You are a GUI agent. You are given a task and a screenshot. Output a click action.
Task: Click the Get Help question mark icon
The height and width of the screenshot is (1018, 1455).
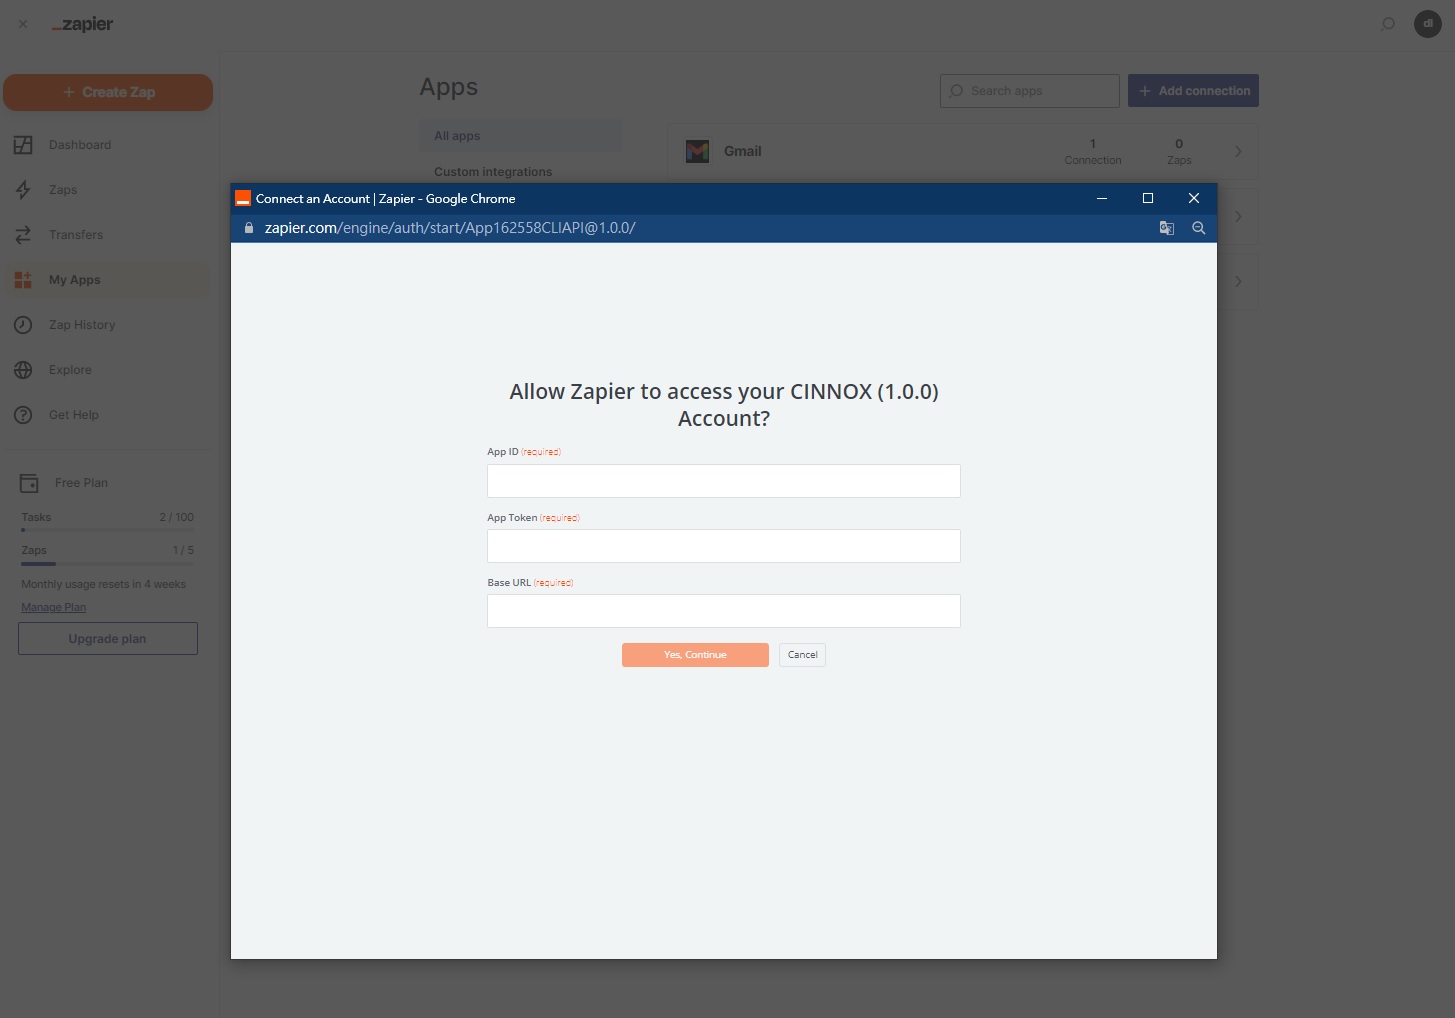coord(23,415)
